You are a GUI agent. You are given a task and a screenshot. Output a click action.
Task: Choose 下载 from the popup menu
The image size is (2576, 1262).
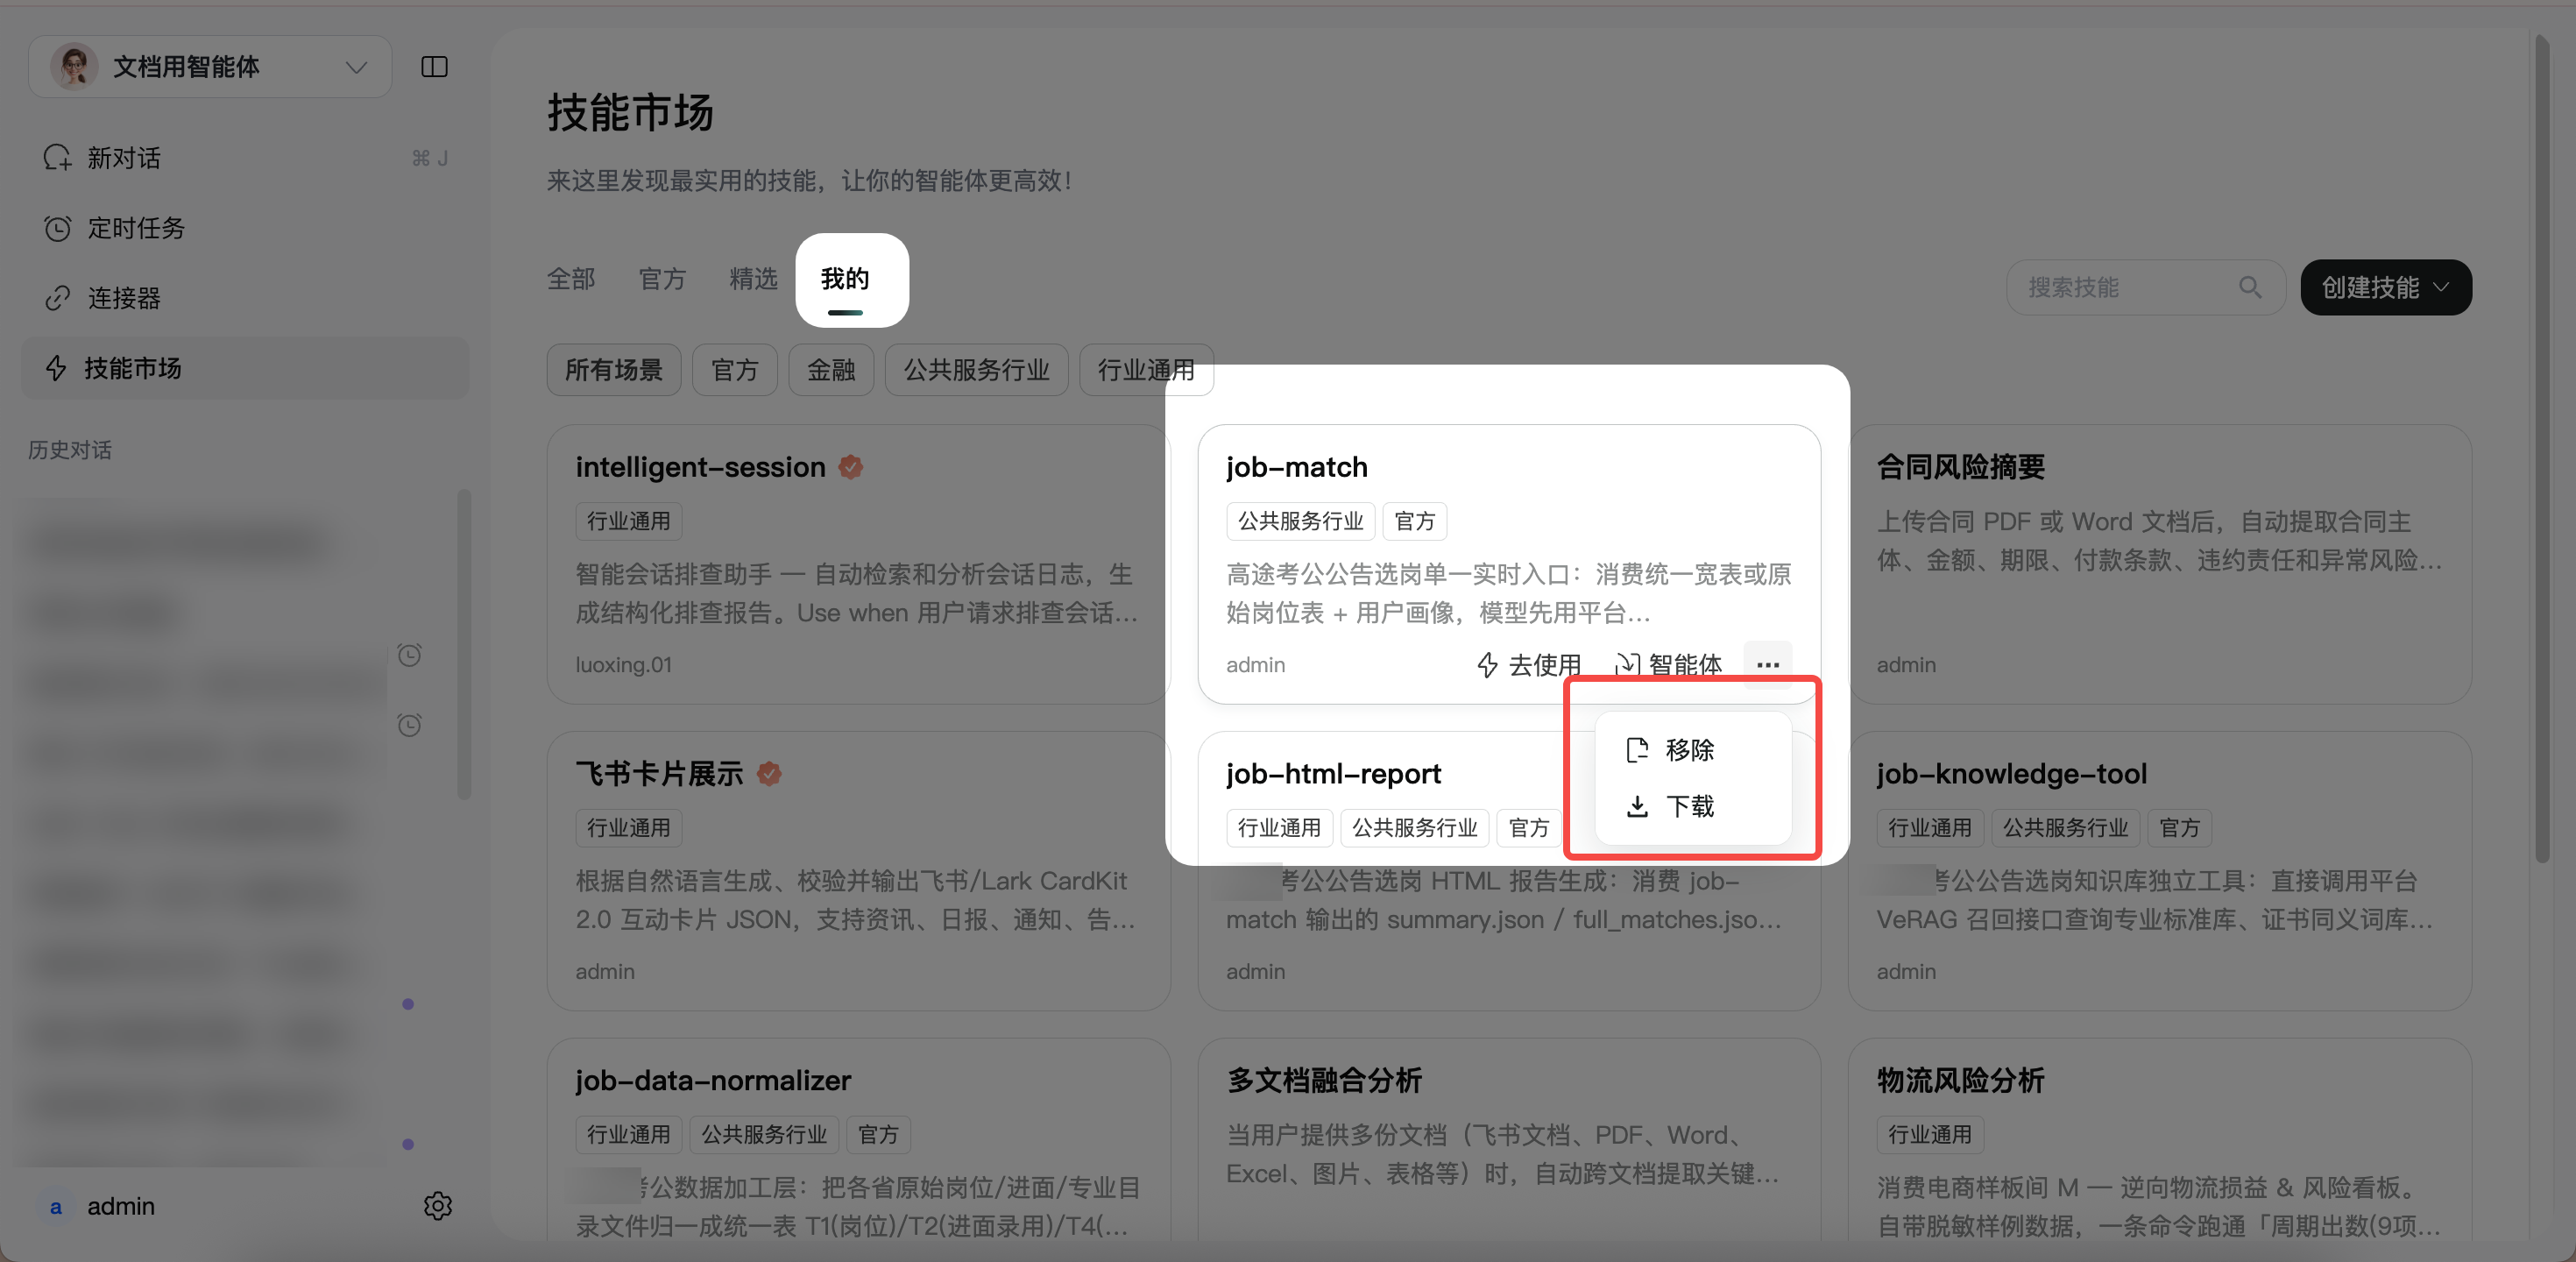[1692, 806]
